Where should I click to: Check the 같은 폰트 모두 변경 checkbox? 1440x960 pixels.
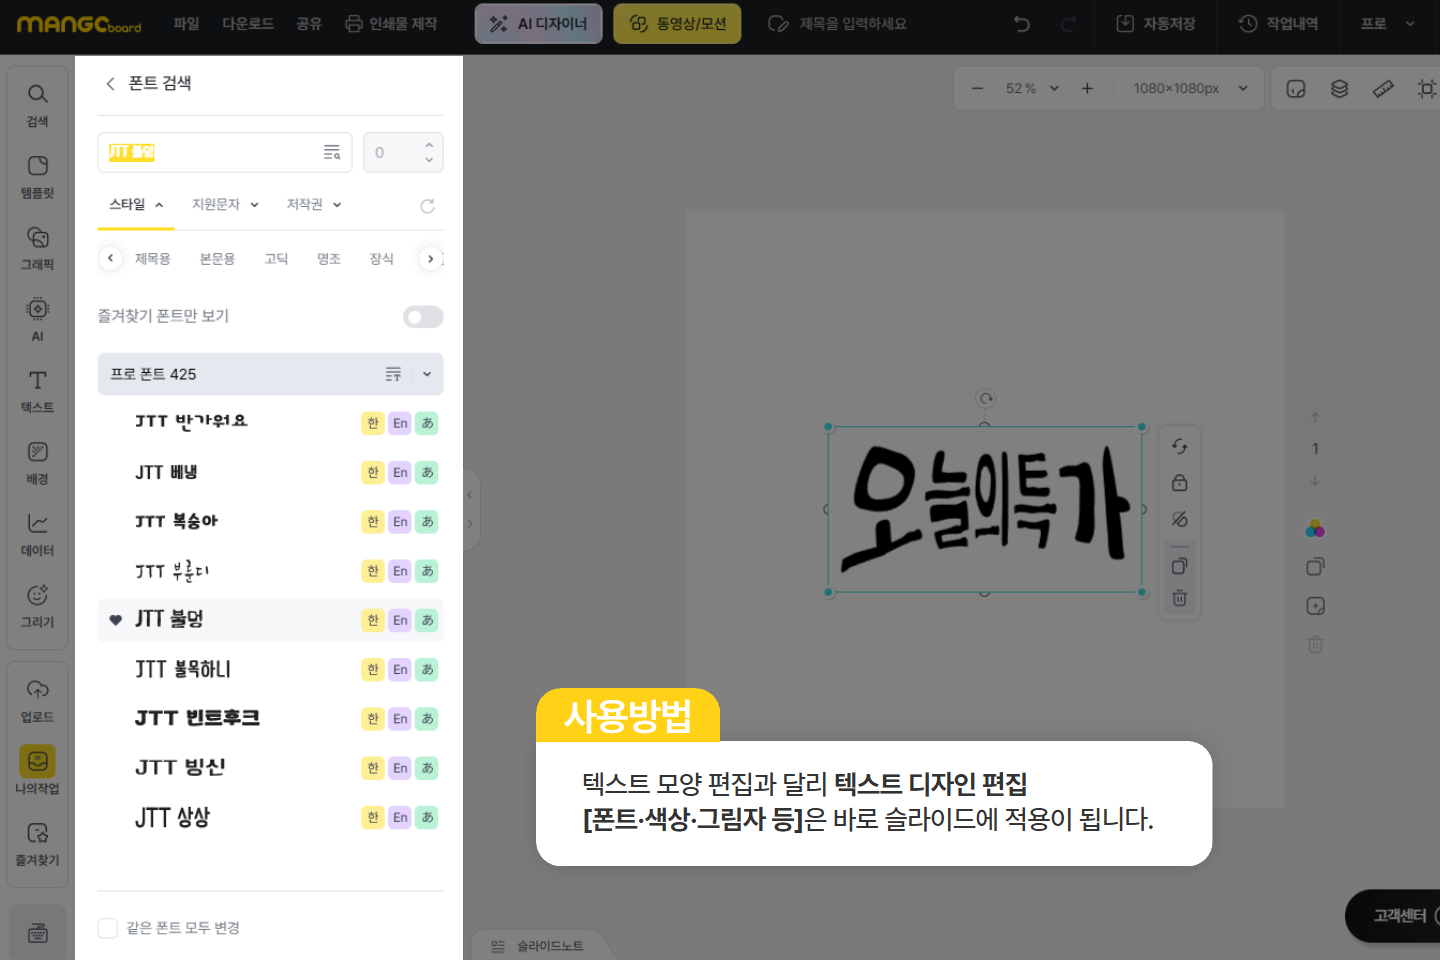tap(108, 928)
